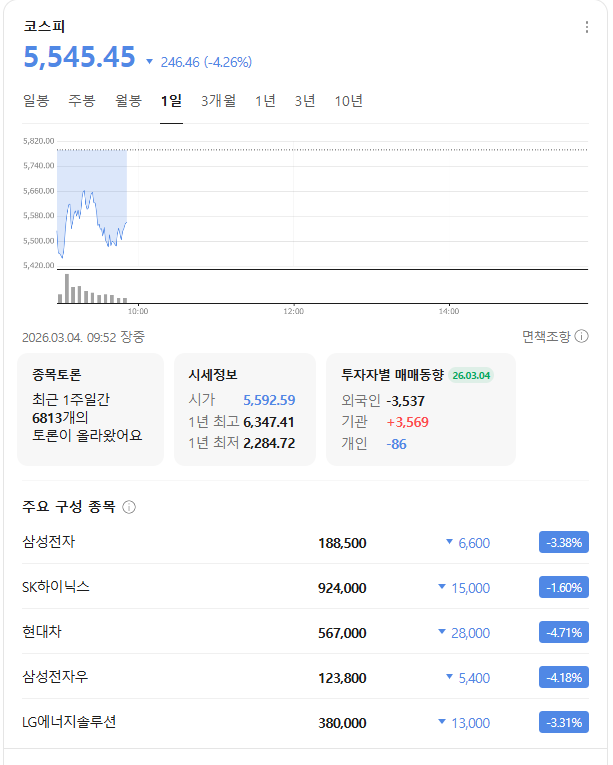Select the 1일 chart tab
Viewport: 613px width, 765px height.
[171, 101]
